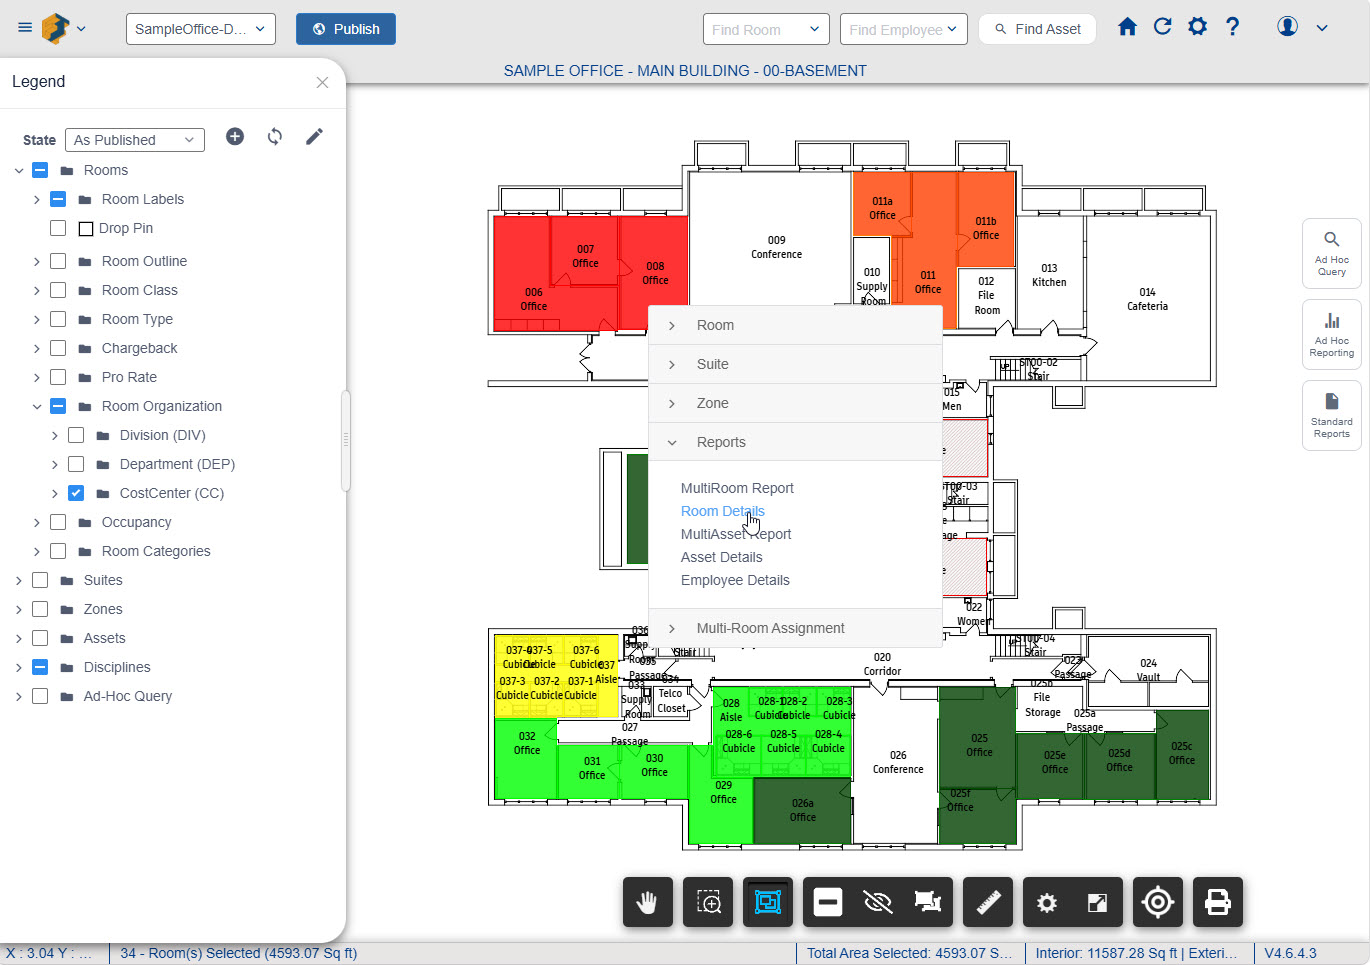Expand the Suite context menu section
This screenshot has height=965, width=1370.
[796, 364]
